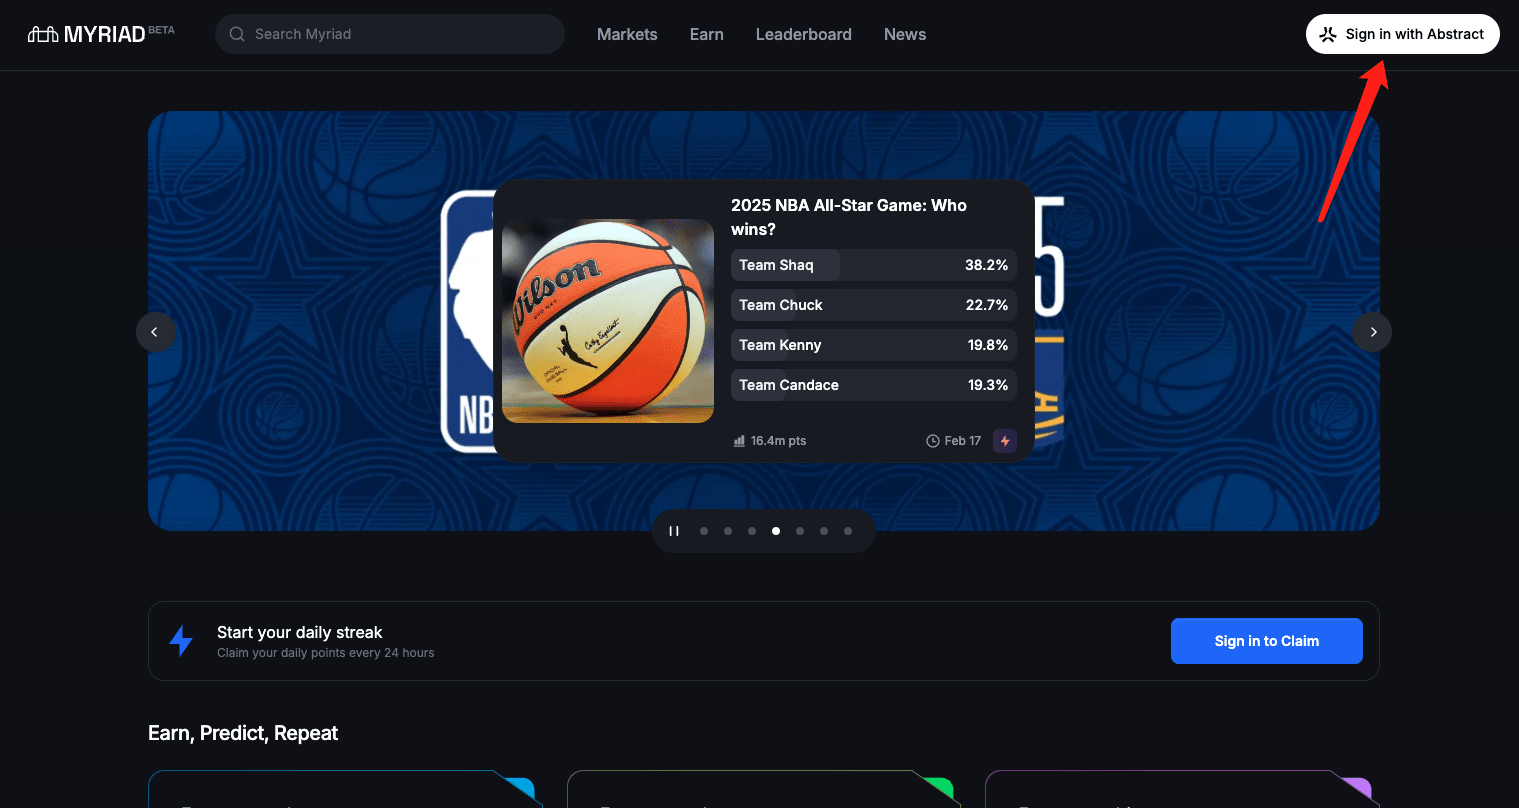Open the Earn menu item
This screenshot has height=808, width=1519.
point(707,34)
